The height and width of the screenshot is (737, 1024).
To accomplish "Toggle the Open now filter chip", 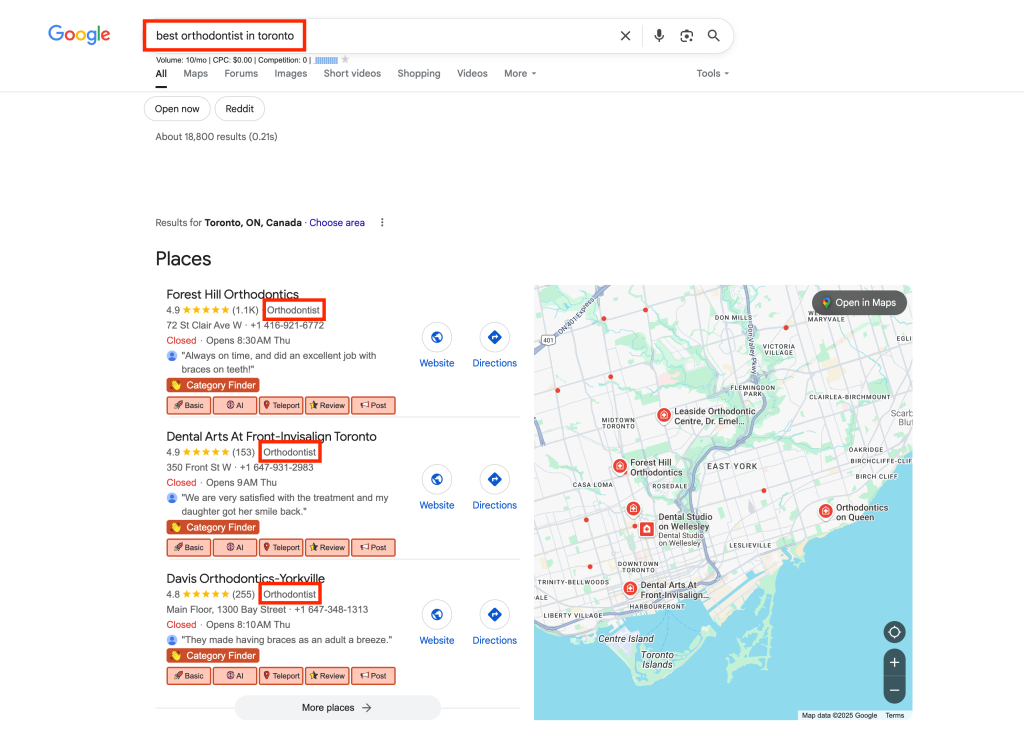I will pos(177,109).
